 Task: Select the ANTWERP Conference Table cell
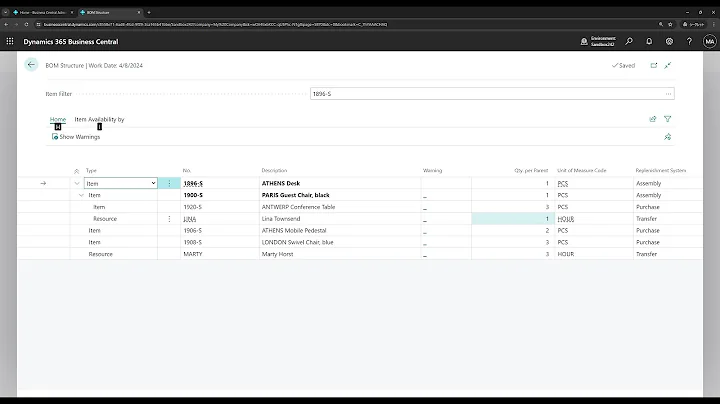click(x=340, y=207)
